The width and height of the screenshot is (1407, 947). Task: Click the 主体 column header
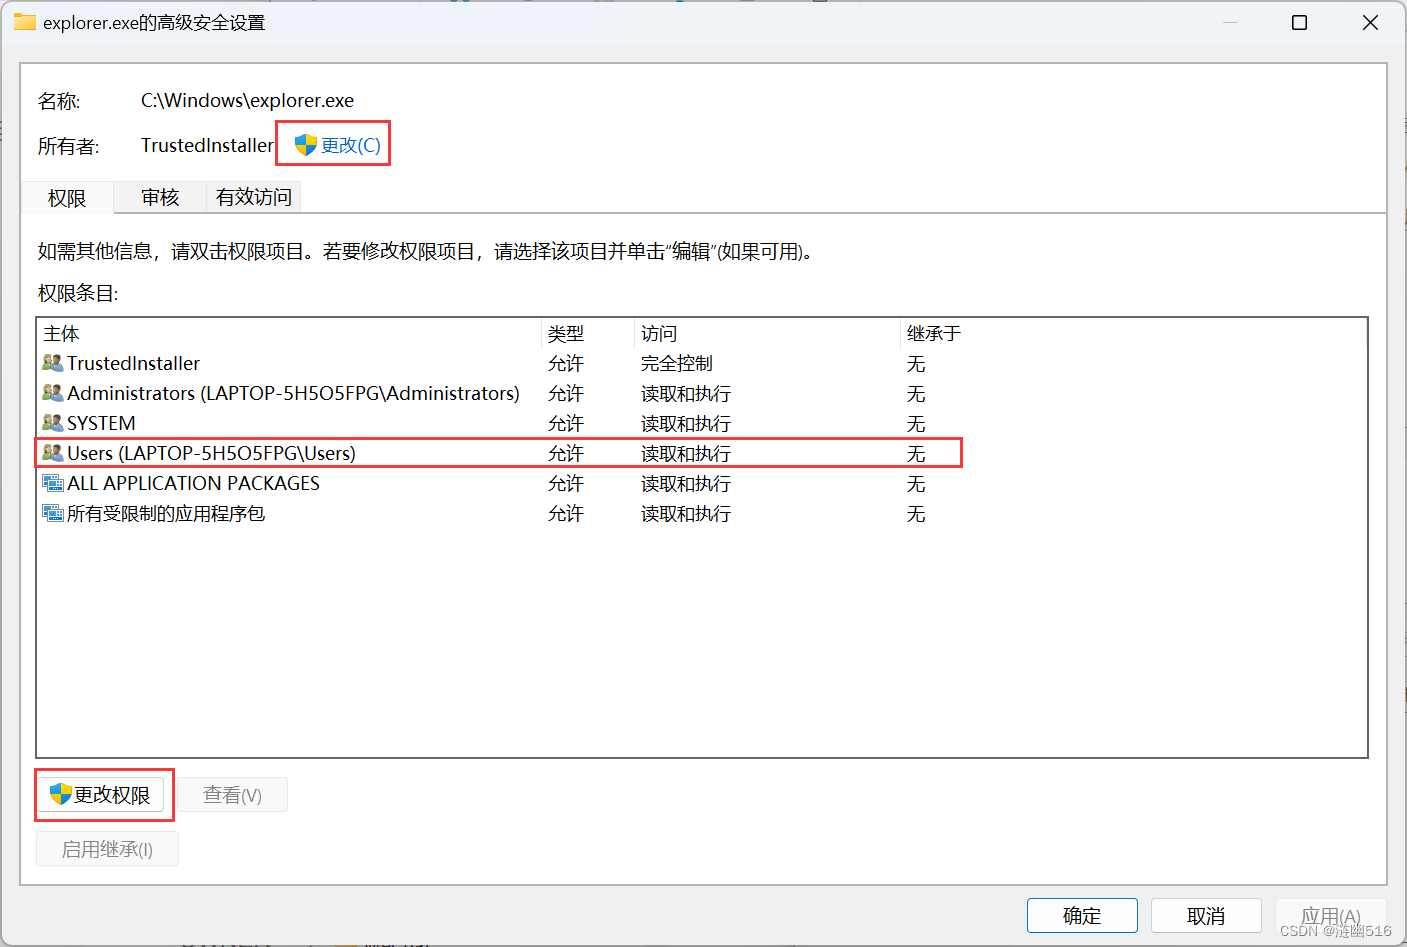click(x=289, y=333)
